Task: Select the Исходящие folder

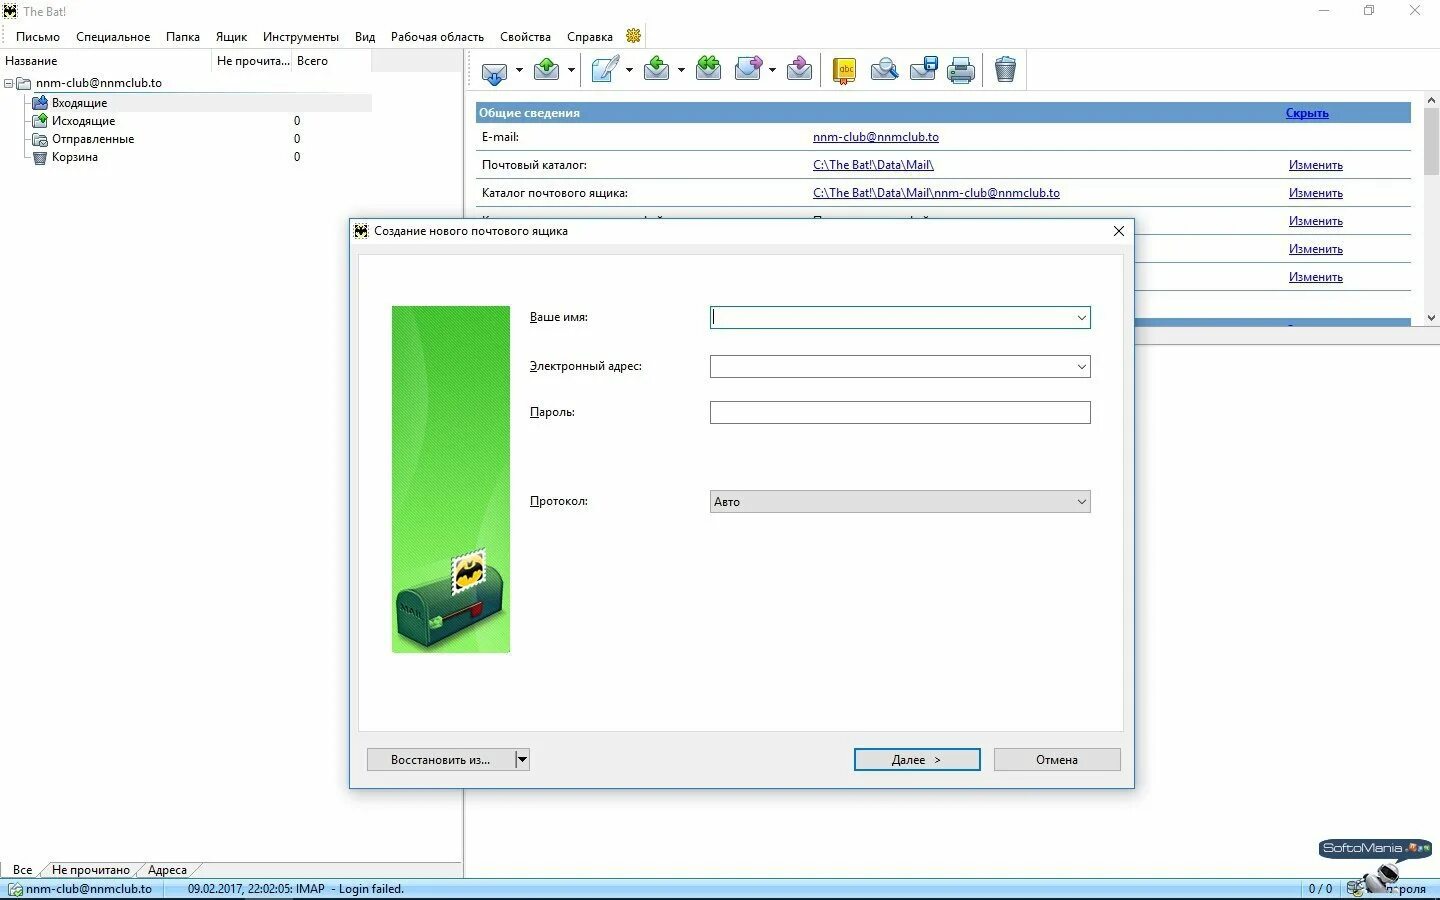Action: point(83,121)
